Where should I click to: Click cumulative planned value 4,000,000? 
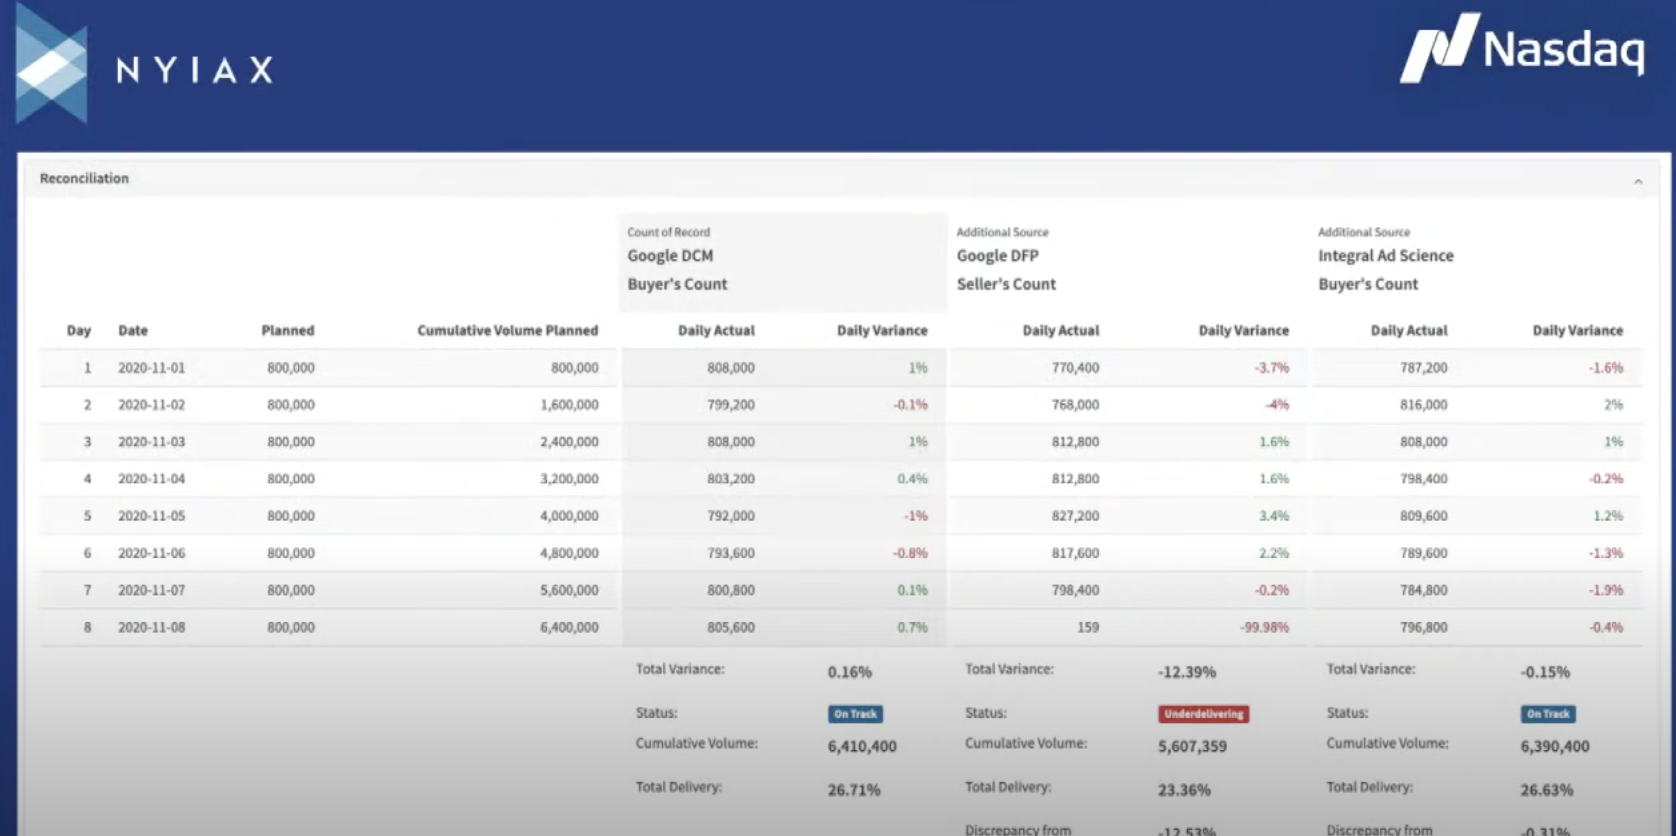569,516
